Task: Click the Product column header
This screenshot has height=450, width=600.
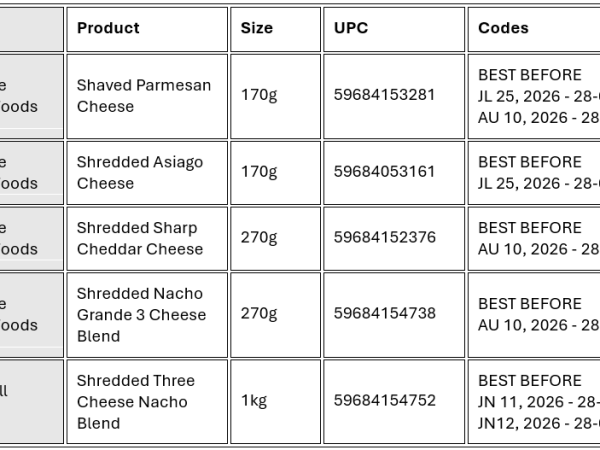Action: pos(108,28)
